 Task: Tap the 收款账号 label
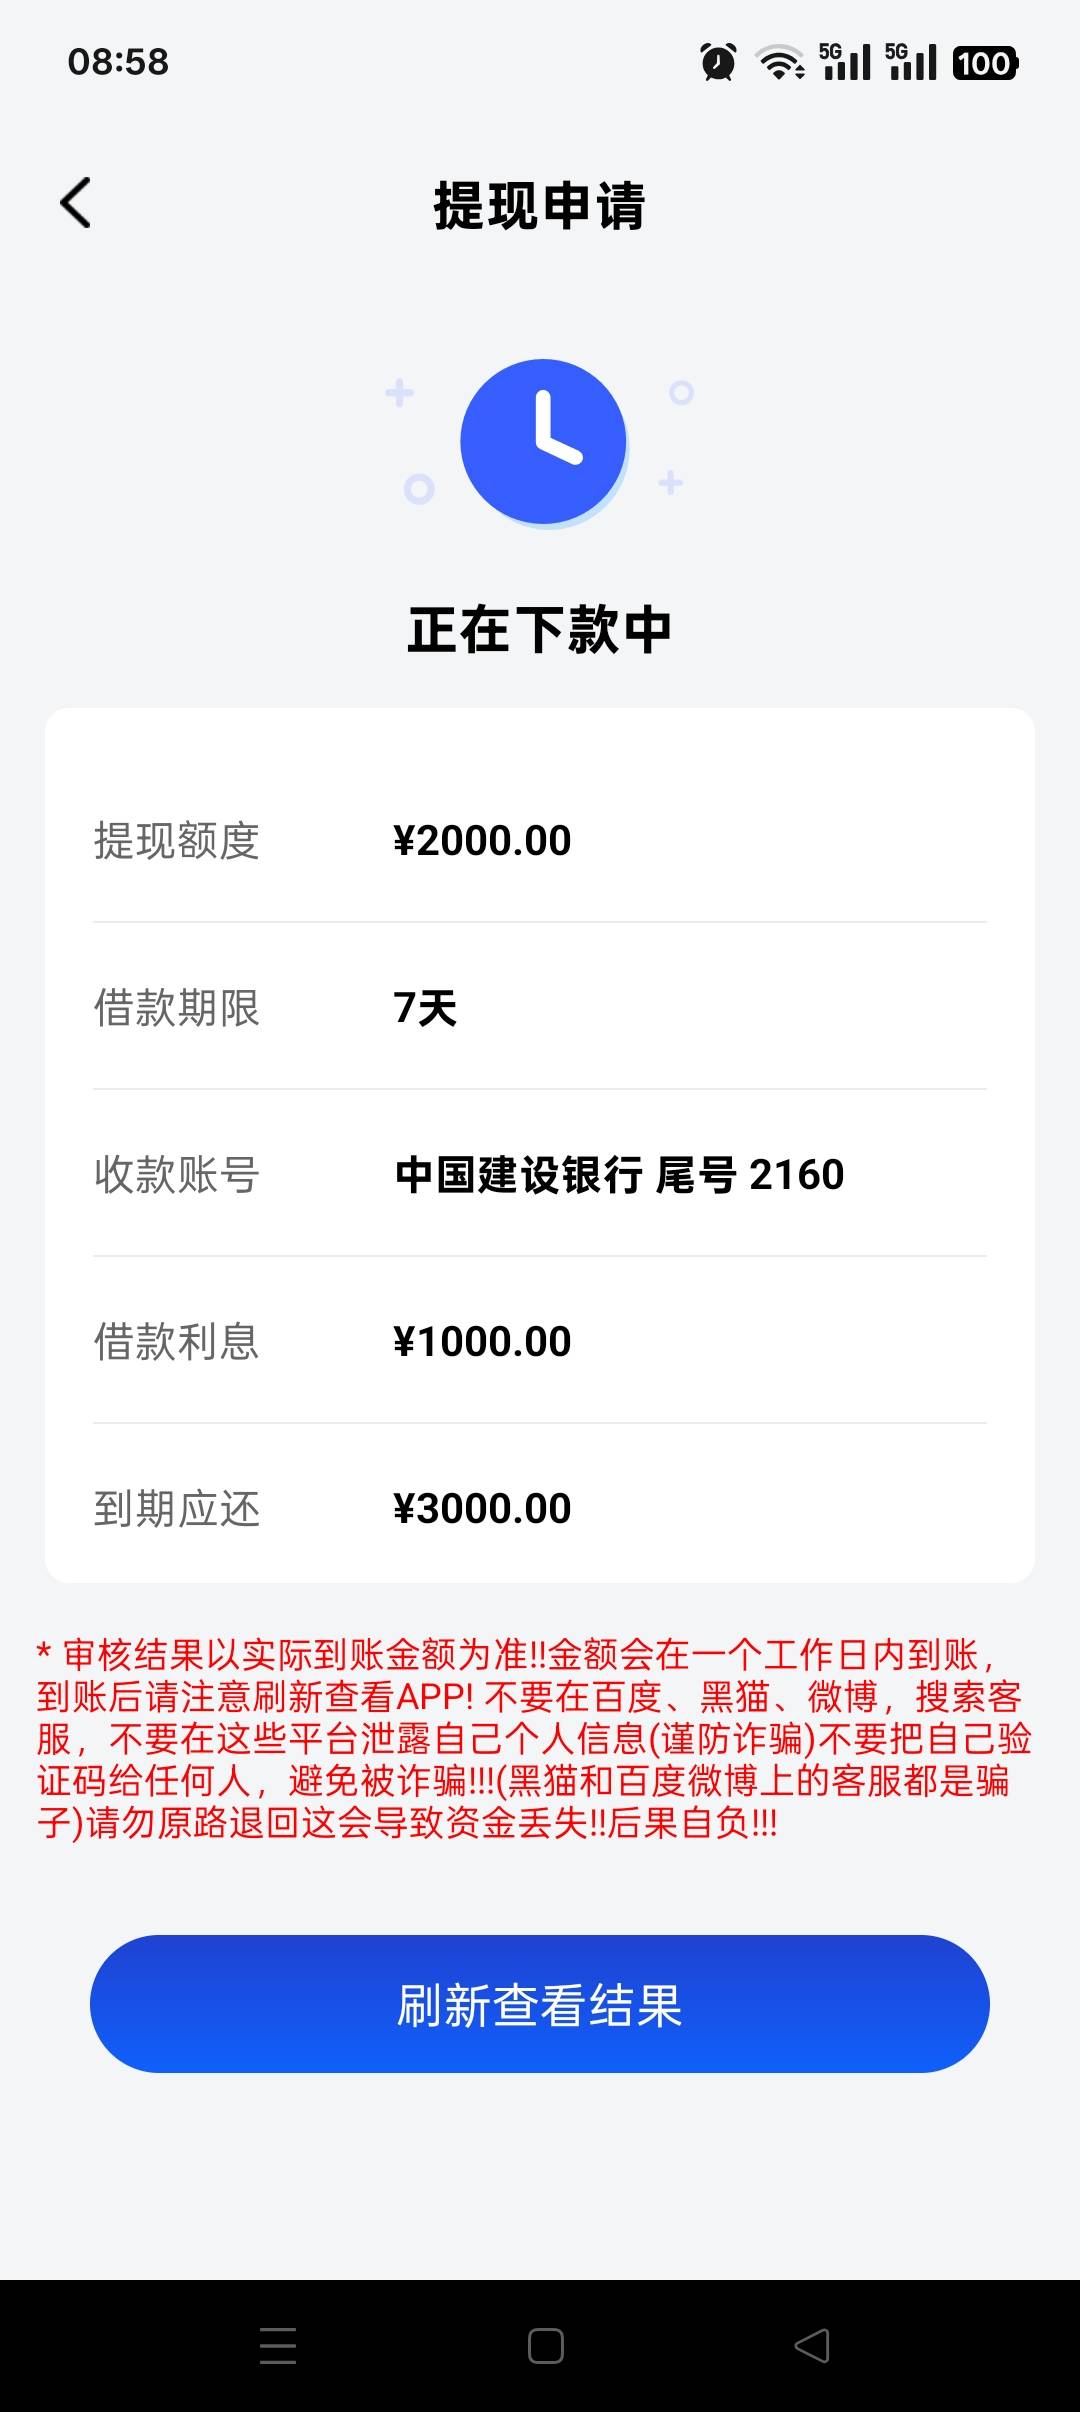(x=177, y=1175)
